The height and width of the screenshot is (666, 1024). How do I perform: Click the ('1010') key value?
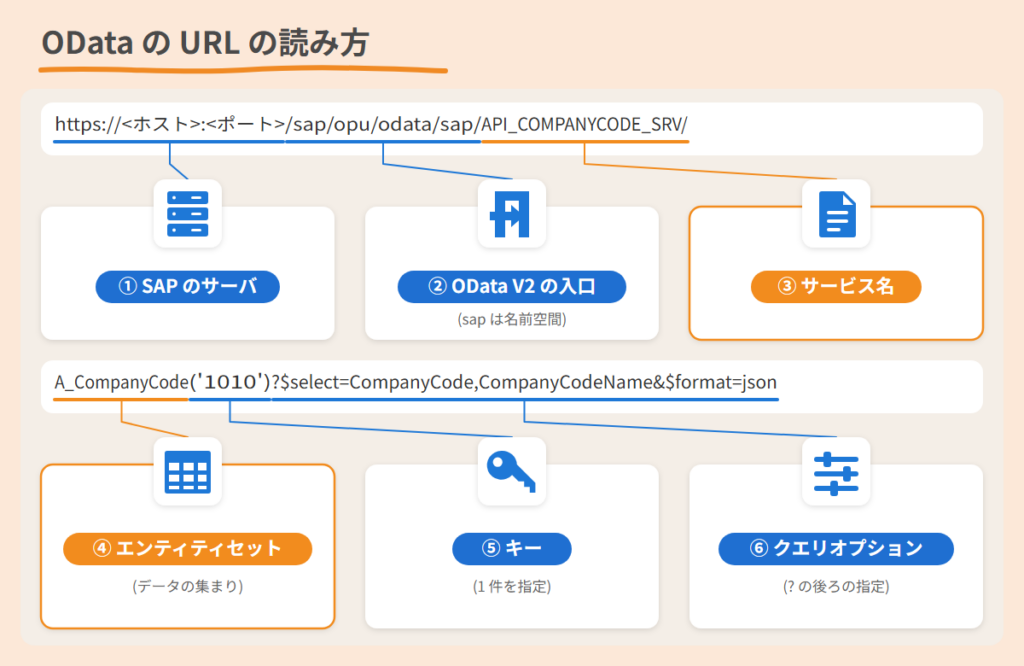[230, 382]
